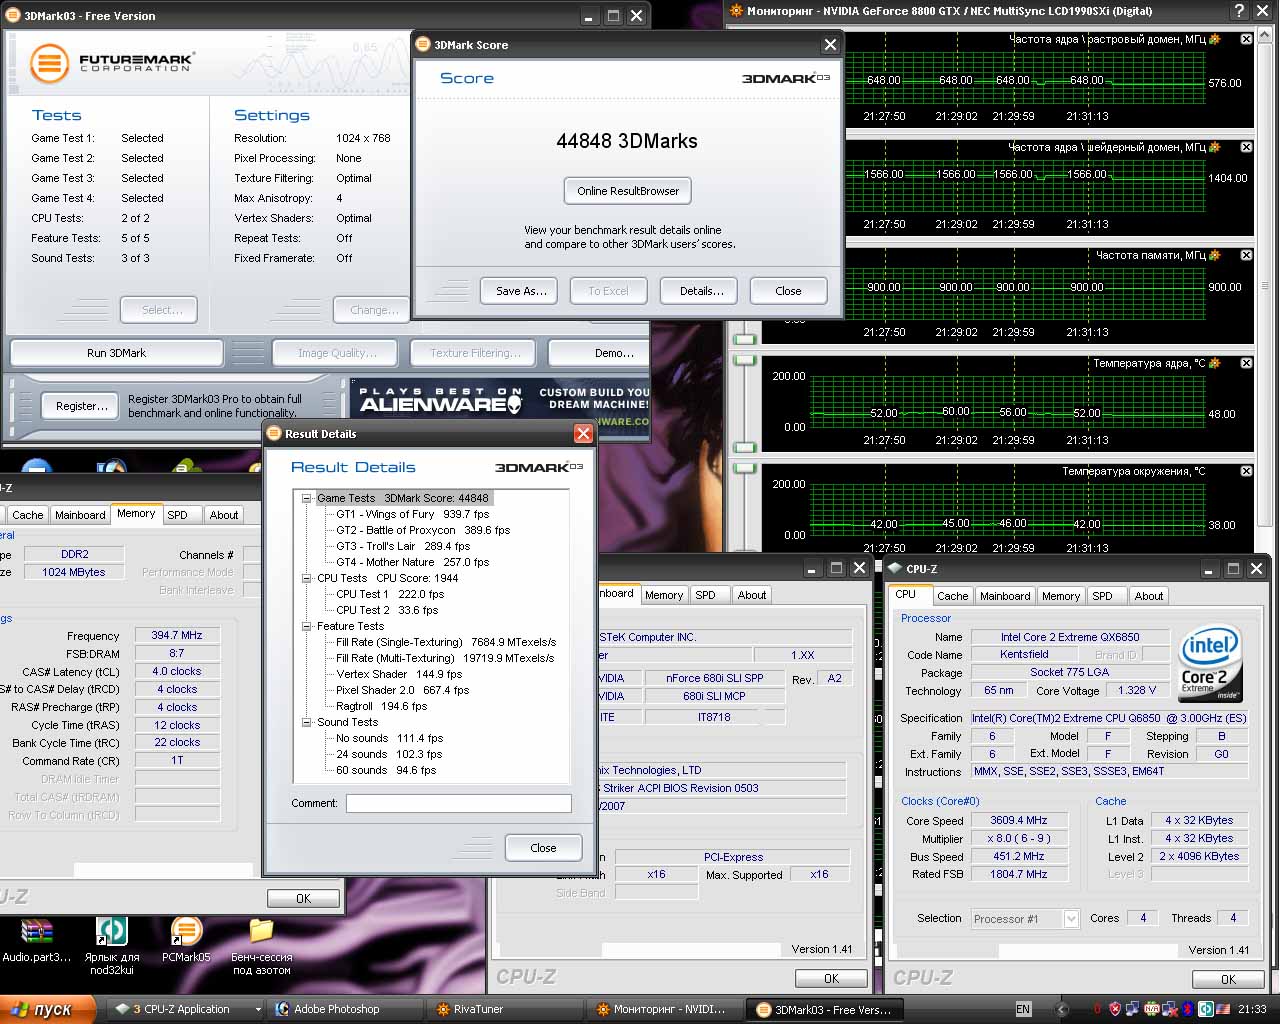Open settings gear for raster domain frequency graph
This screenshot has width=1280, height=1024.
(x=1215, y=39)
